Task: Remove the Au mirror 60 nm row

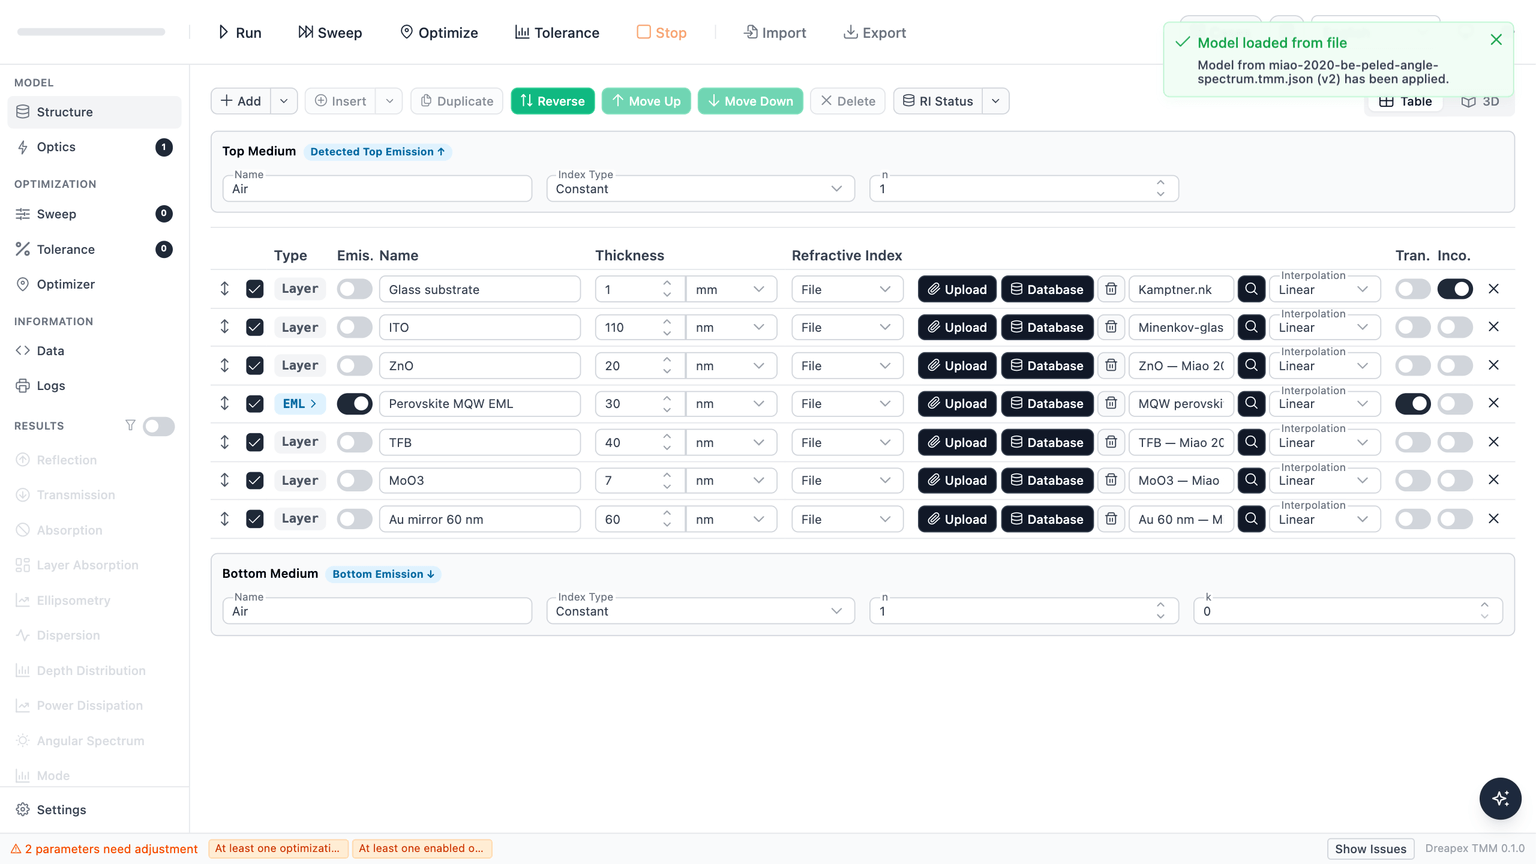Action: 1493,519
